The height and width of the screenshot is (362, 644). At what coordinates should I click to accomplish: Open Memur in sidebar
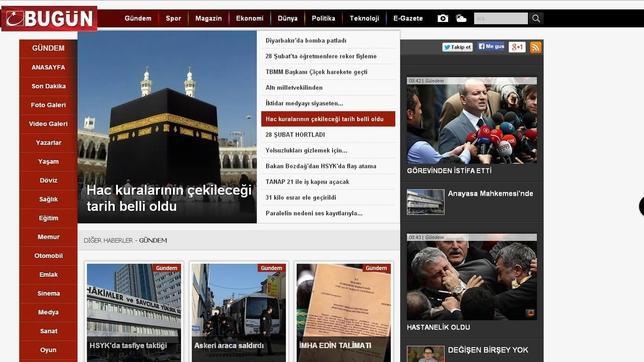pos(48,237)
